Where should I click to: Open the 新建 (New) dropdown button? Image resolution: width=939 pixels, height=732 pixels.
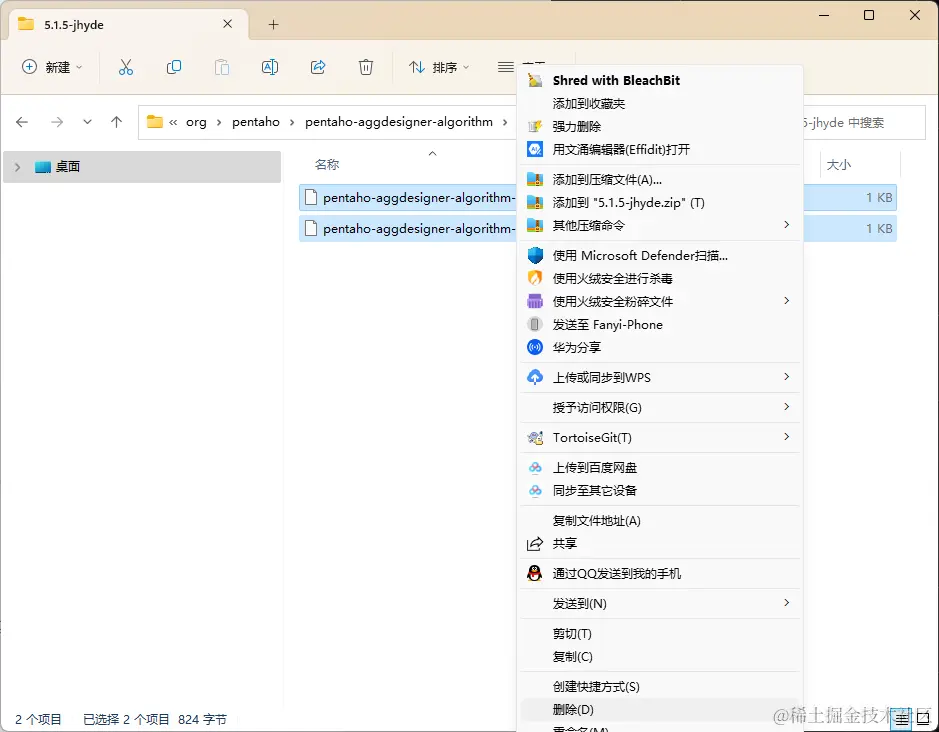(52, 67)
